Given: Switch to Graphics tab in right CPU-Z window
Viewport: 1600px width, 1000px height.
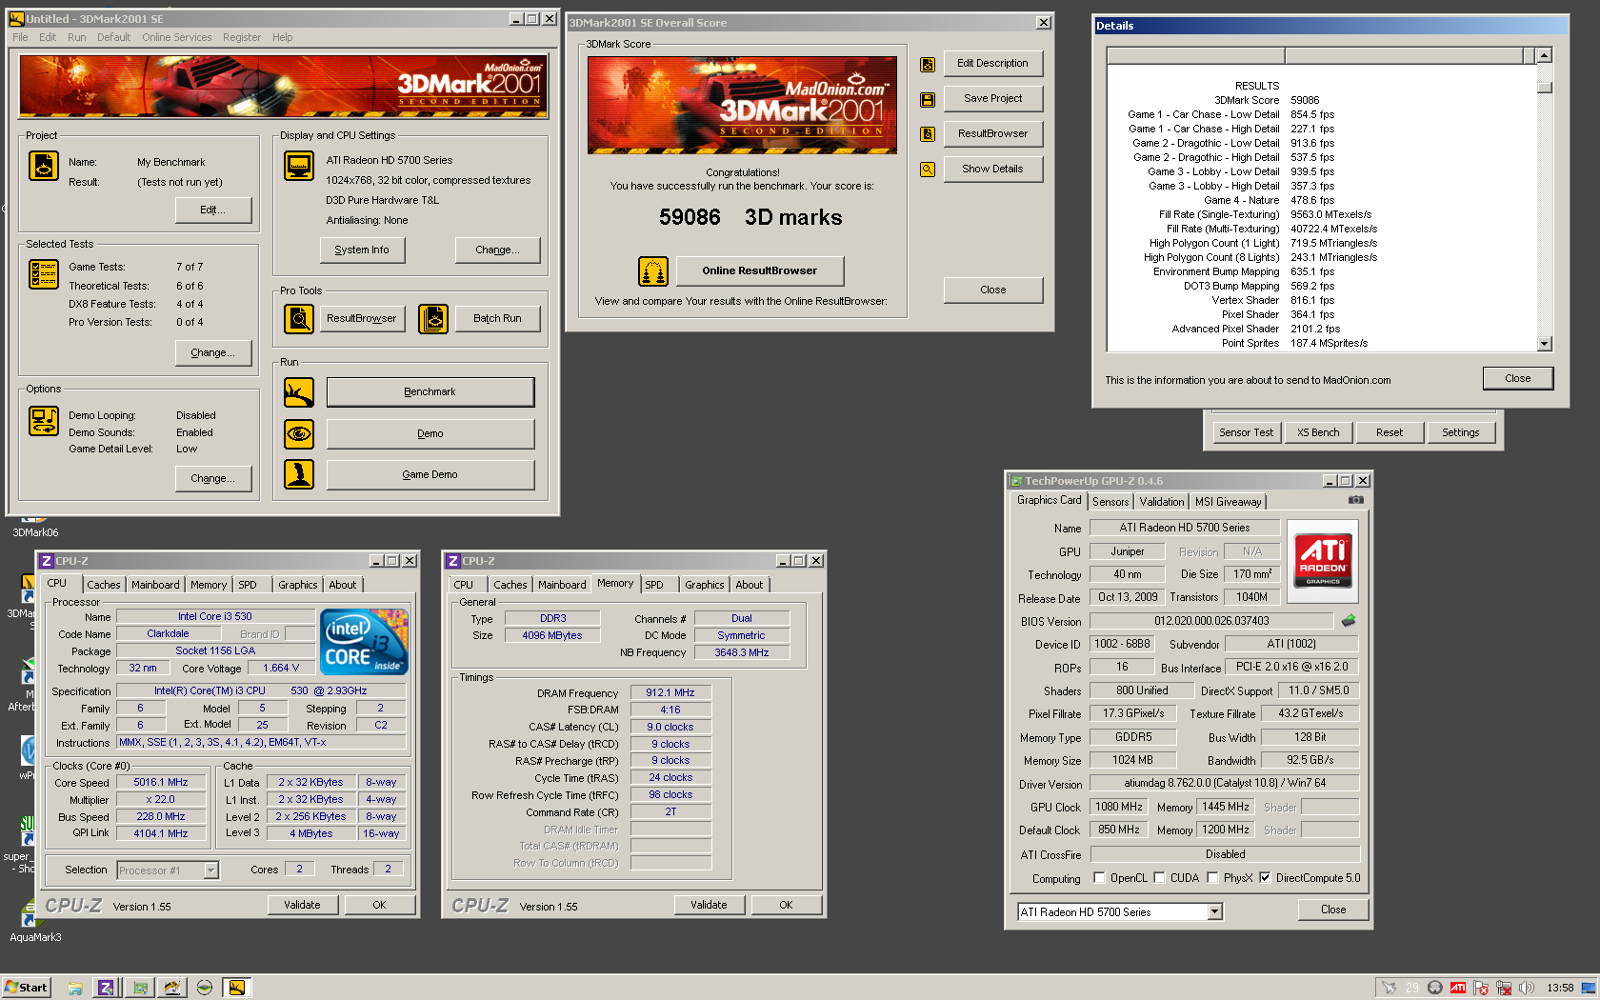Looking at the screenshot, I should tap(704, 585).
